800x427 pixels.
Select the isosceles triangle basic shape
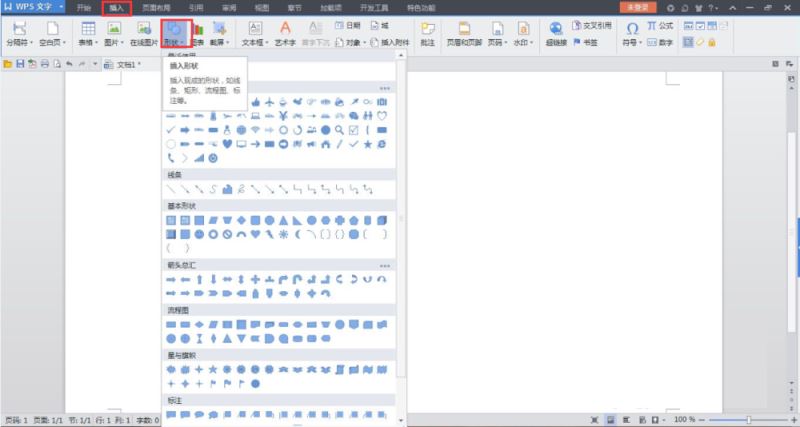tap(284, 220)
